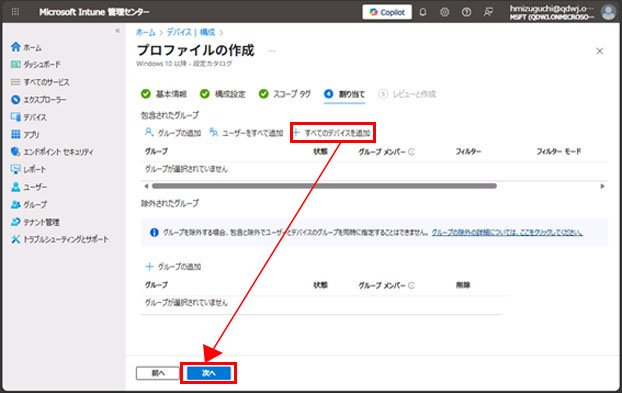
Task: Click すべてのデバイスを追加
Action: tap(332, 133)
